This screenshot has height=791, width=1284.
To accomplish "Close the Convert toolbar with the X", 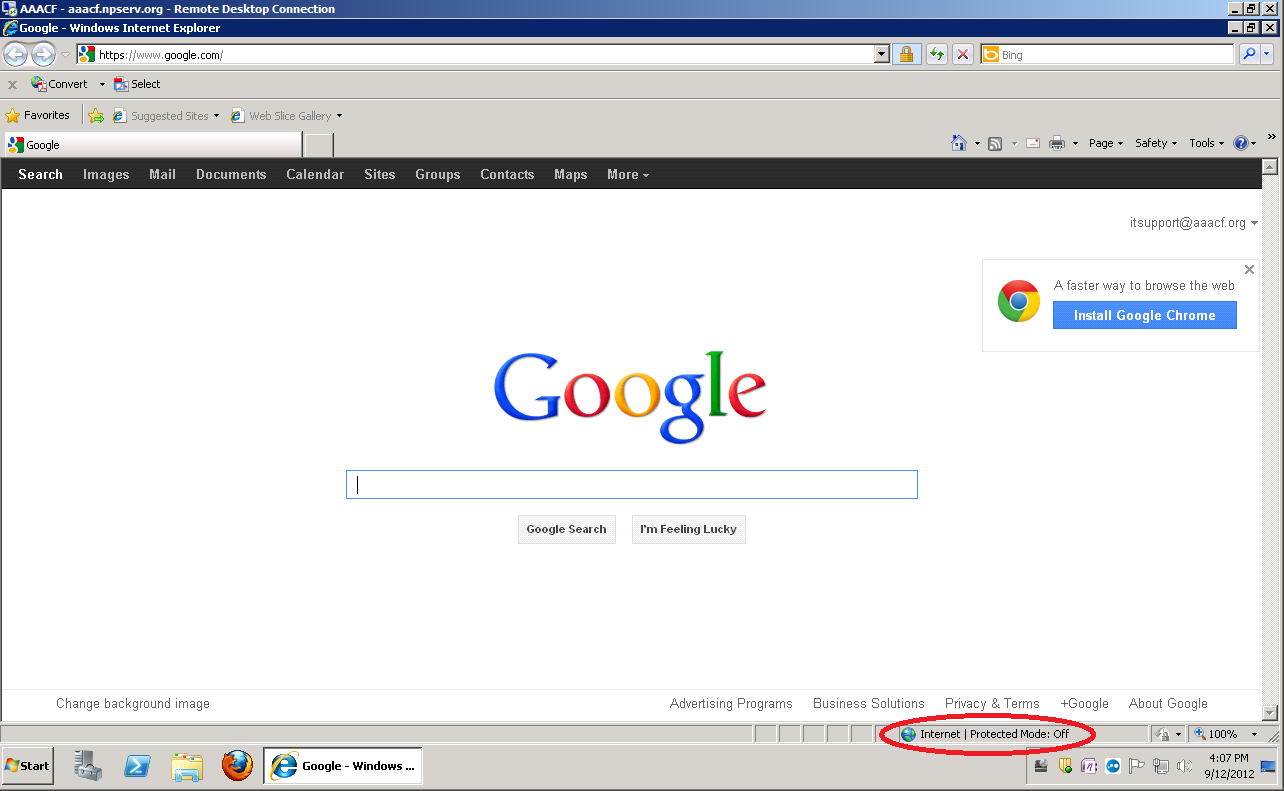I will coord(12,85).
